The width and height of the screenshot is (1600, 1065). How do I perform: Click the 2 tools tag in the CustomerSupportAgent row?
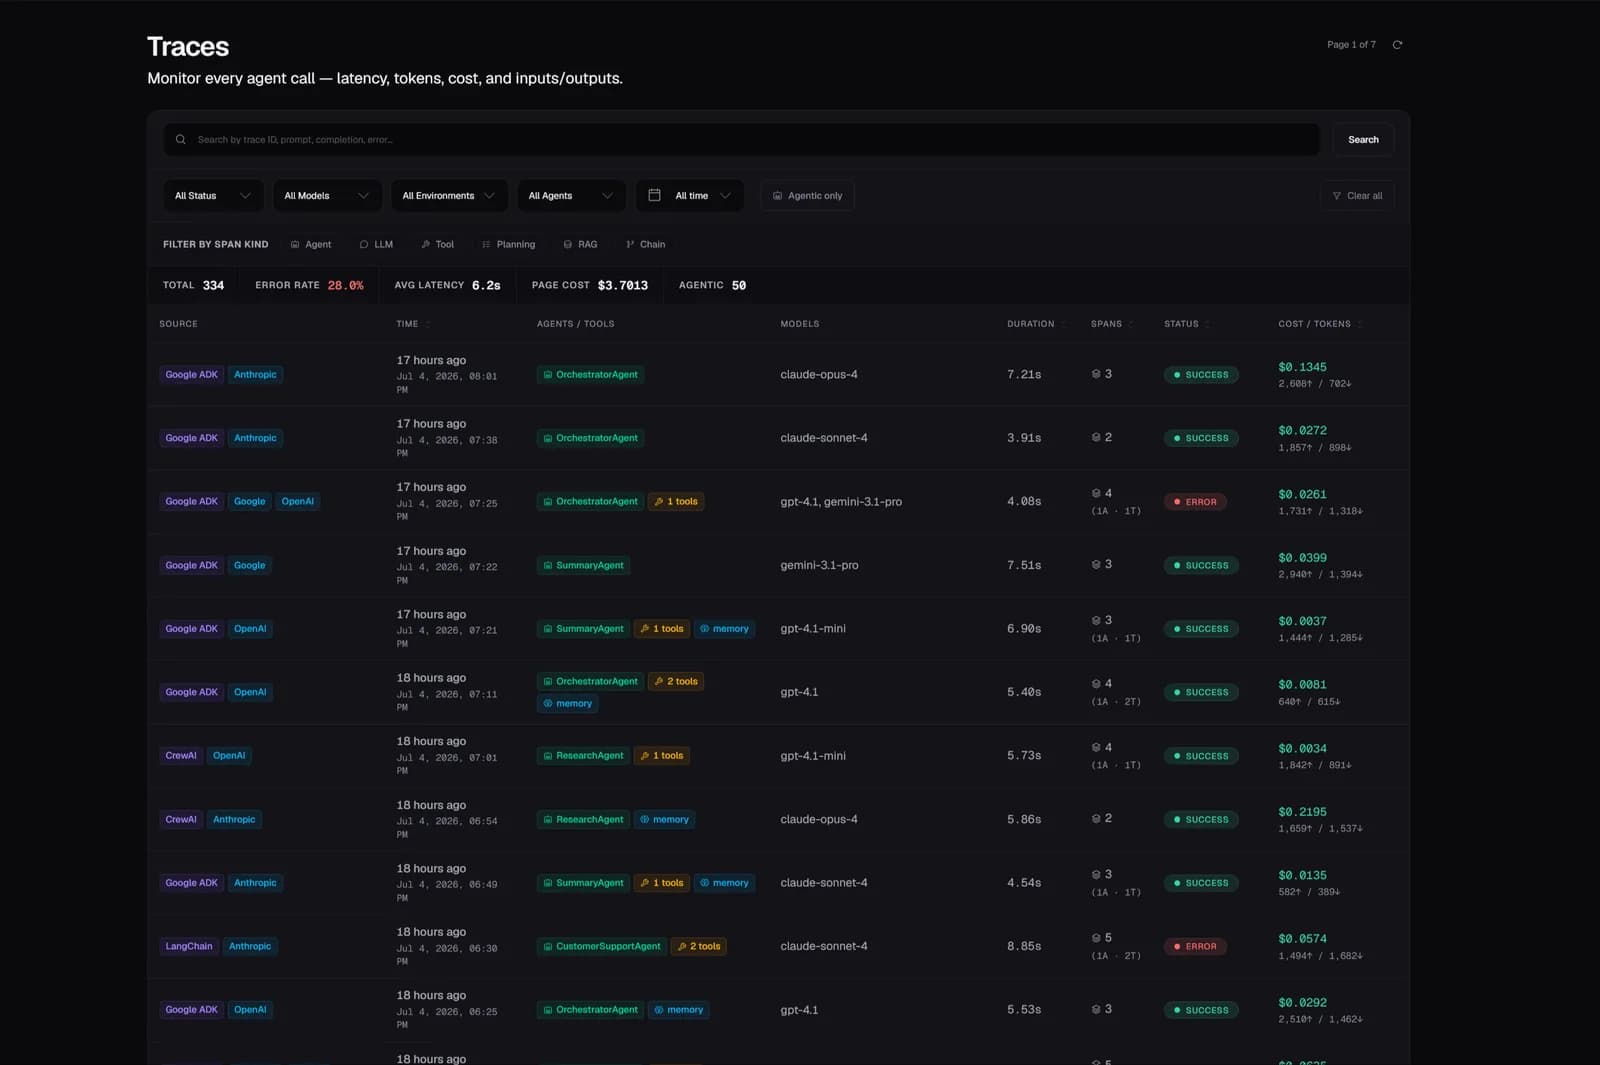(699, 947)
